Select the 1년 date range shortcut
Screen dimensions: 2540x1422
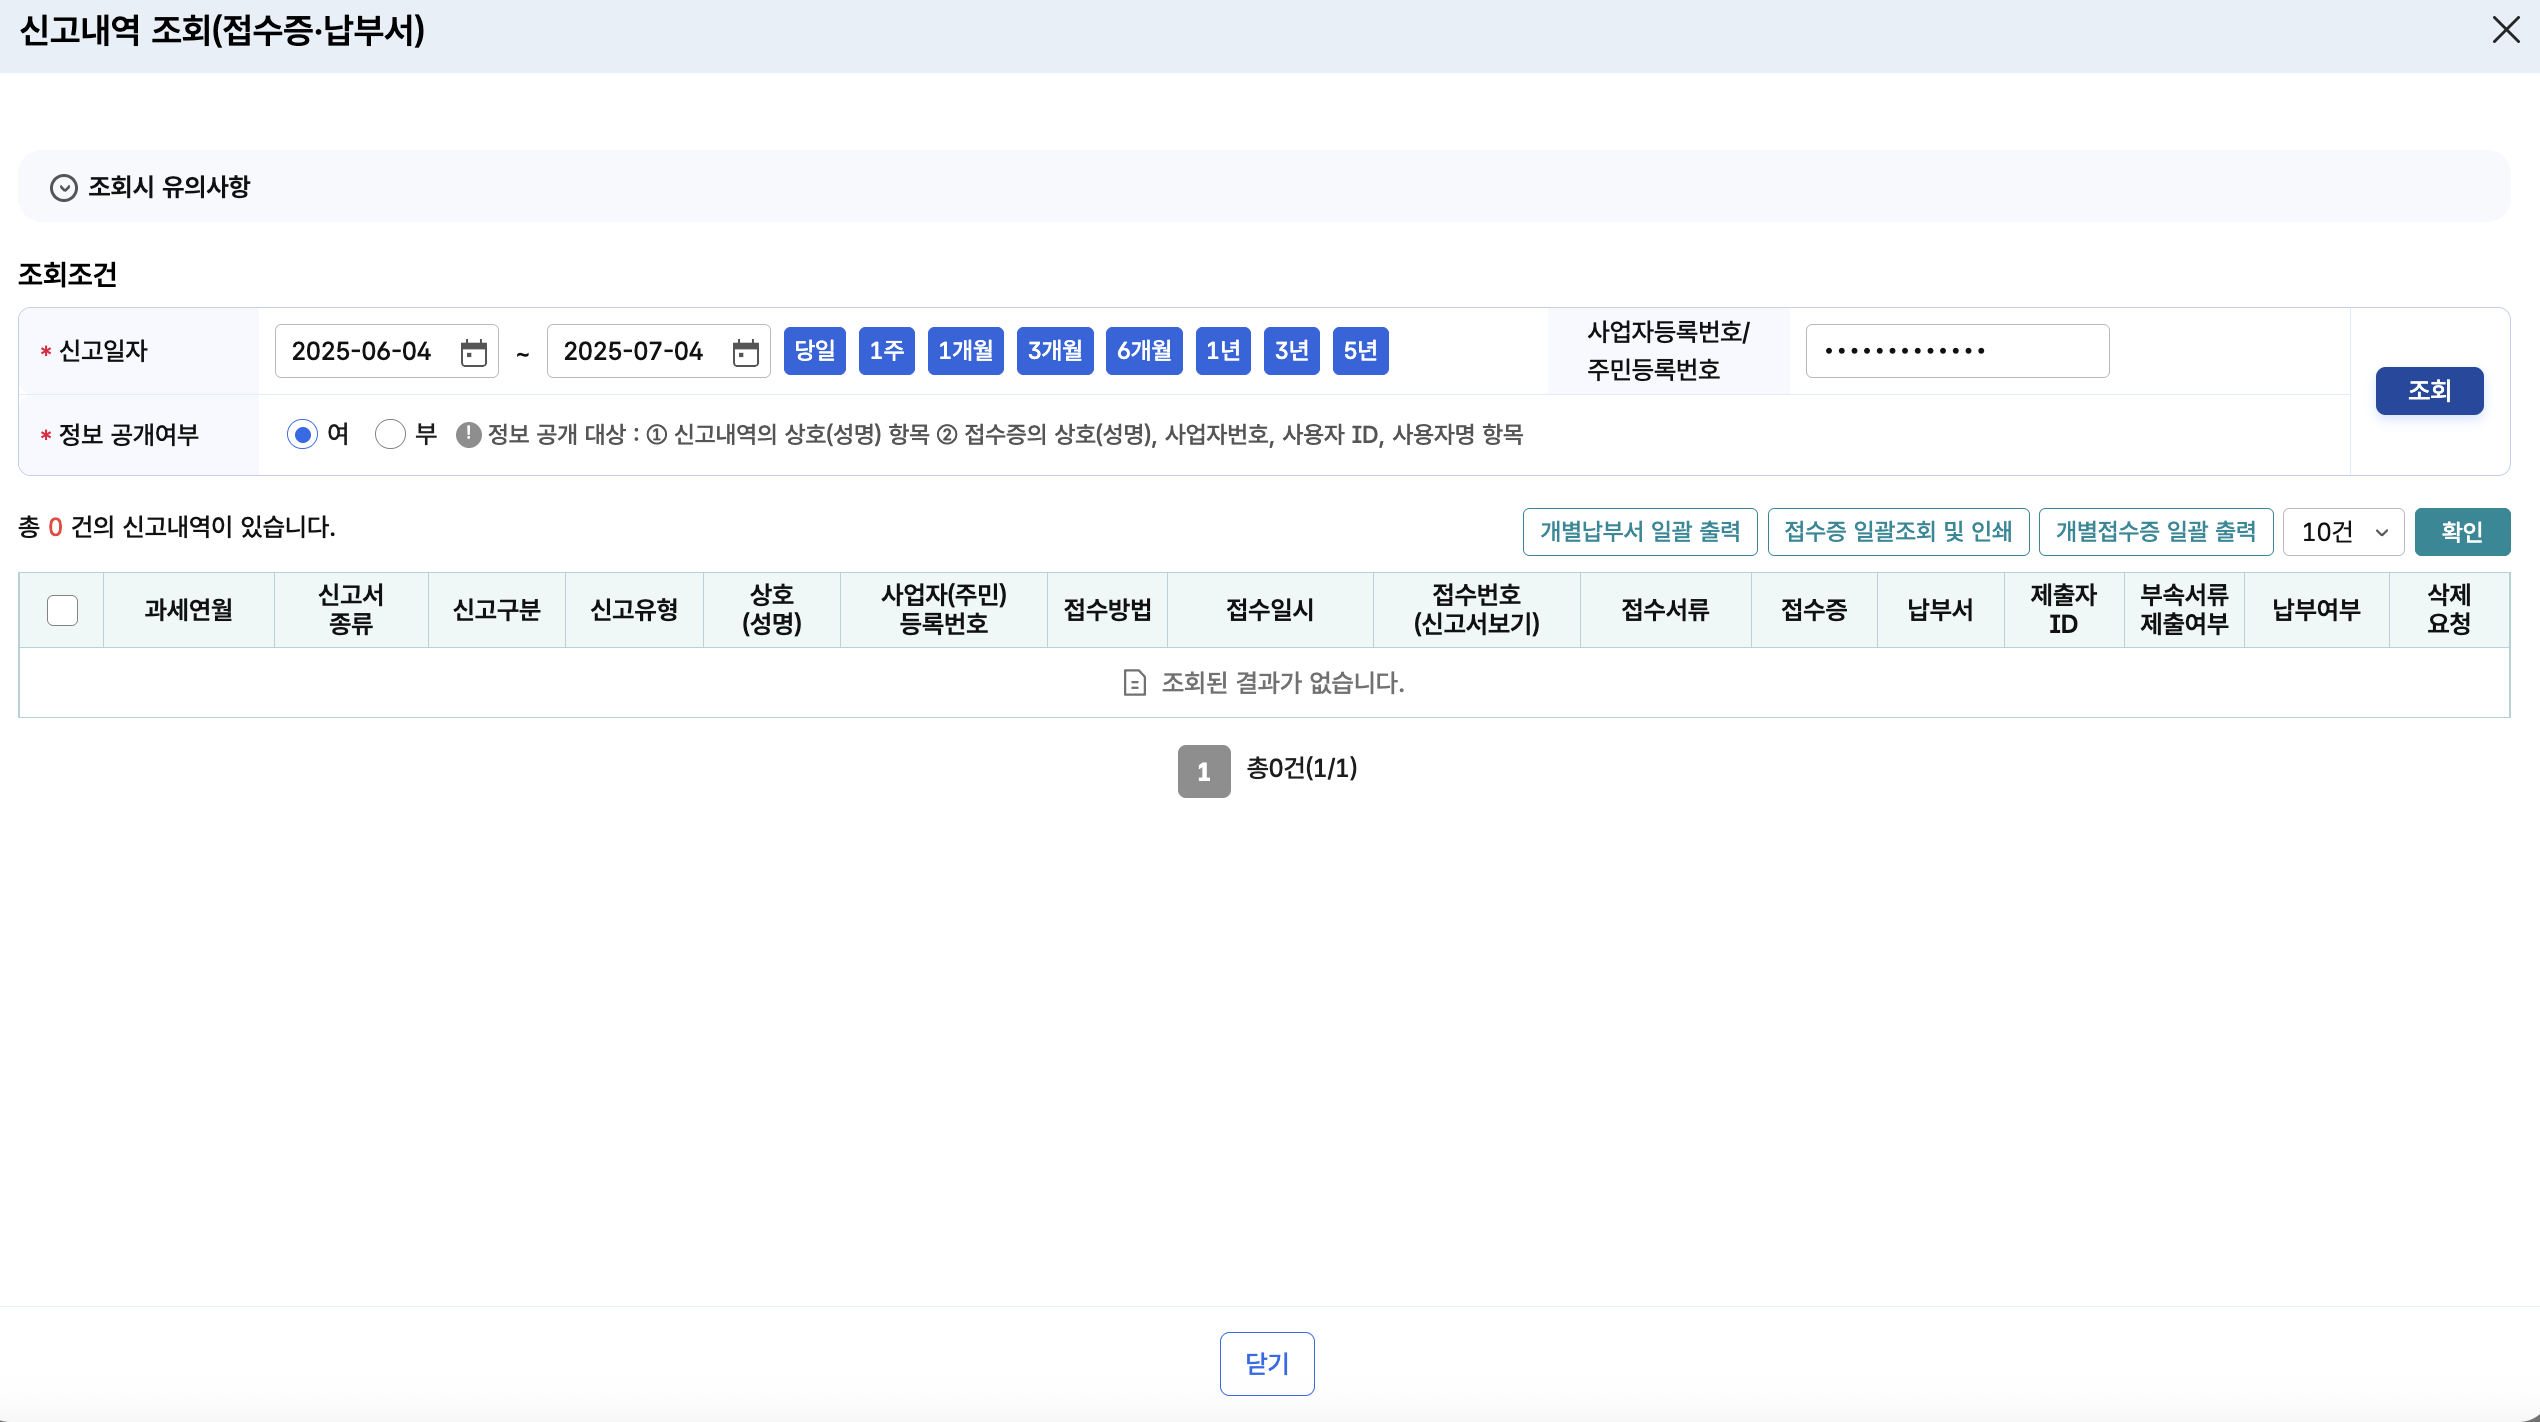(1222, 351)
